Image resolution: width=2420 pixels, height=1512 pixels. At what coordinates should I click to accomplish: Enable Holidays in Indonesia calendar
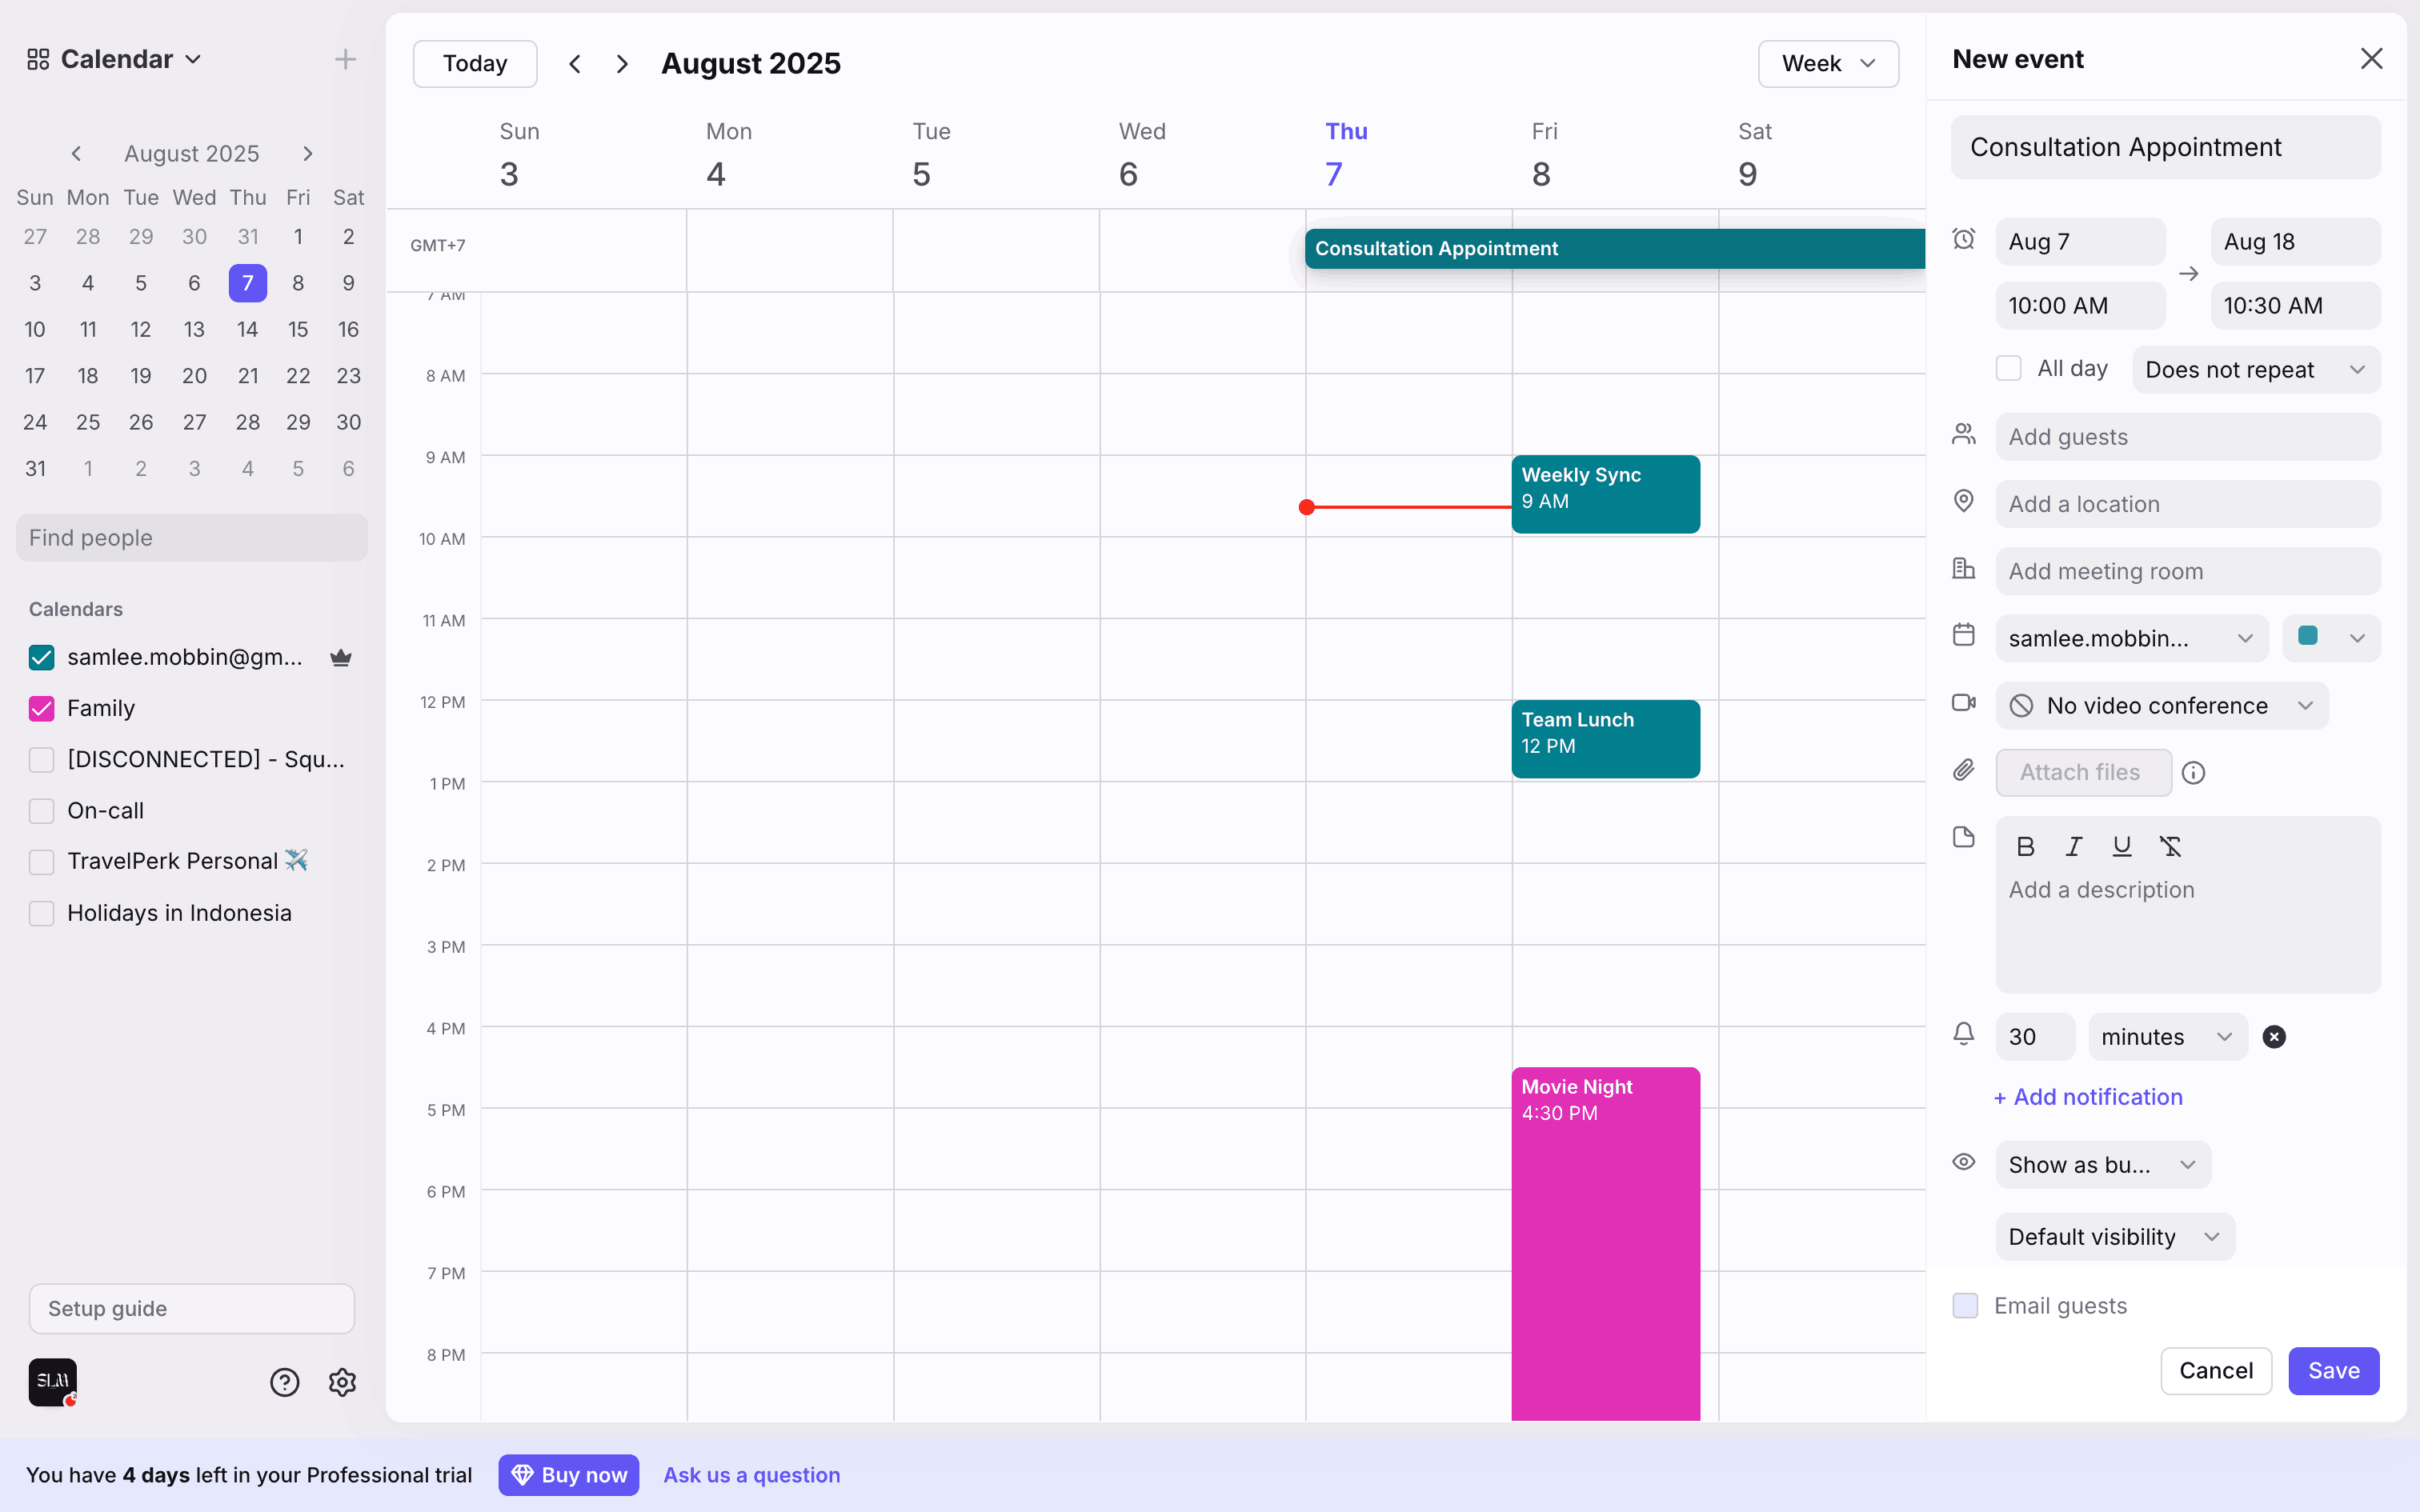(x=41, y=913)
